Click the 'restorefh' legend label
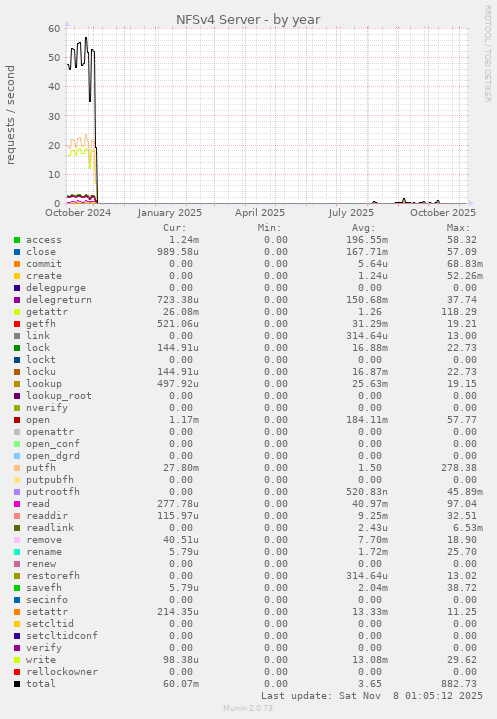 click(53, 575)
